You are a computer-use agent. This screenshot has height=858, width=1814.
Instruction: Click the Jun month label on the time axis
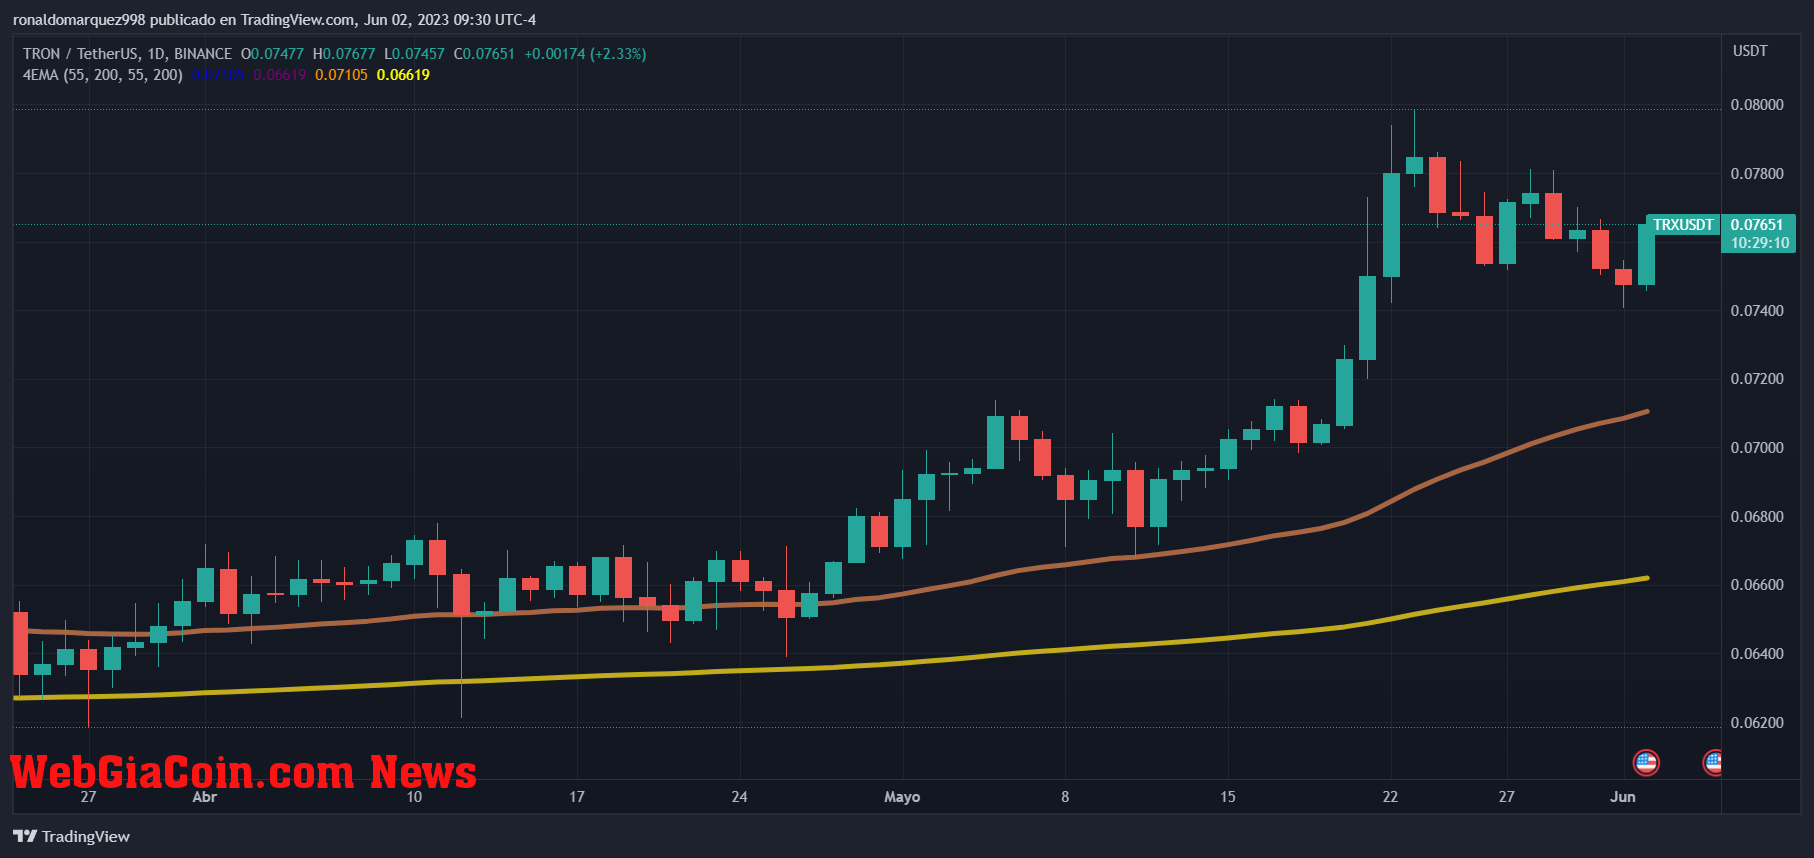point(1623,797)
